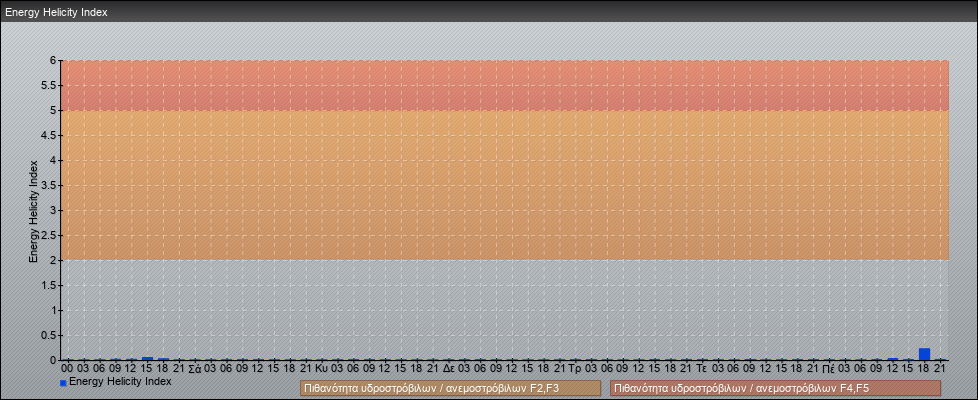Image resolution: width=978 pixels, height=400 pixels.
Task: Select the F2,F3 waterspout probability legend box
Action: click(450, 388)
